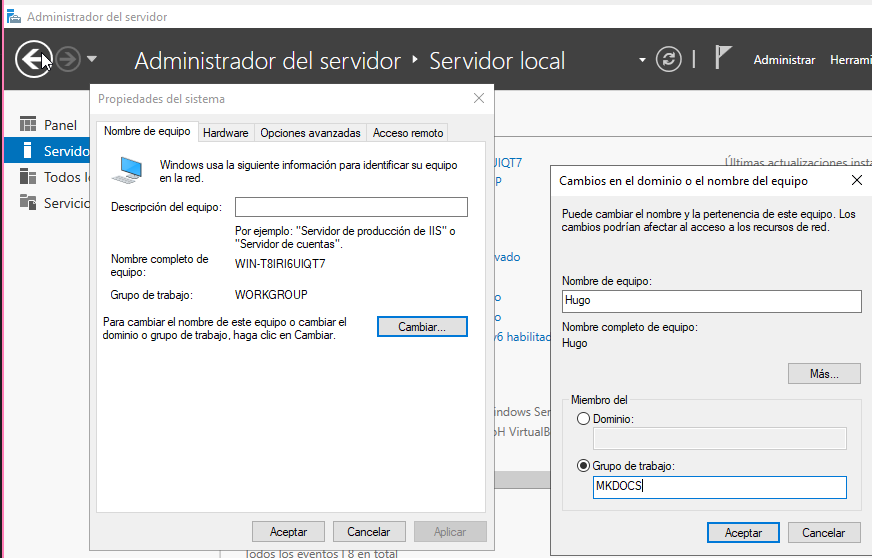Expand dropdown arrow beside refresh icon

click(643, 61)
